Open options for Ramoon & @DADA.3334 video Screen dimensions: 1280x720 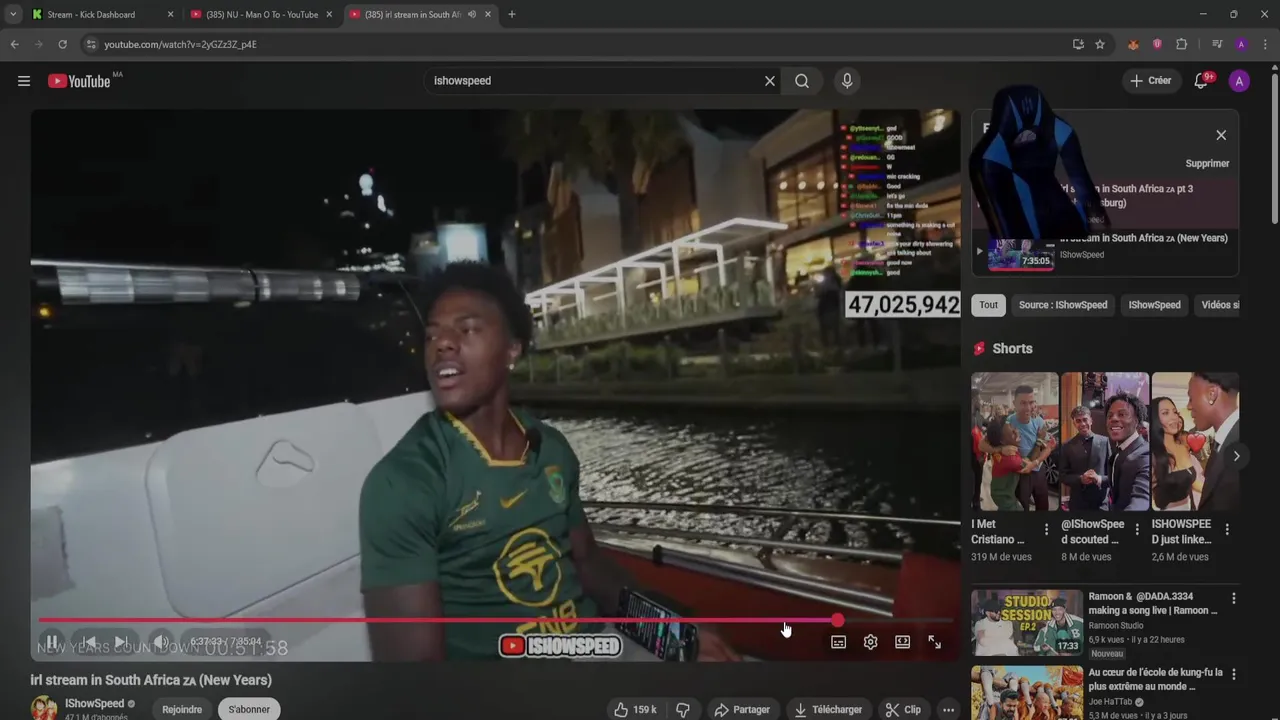1233,598
